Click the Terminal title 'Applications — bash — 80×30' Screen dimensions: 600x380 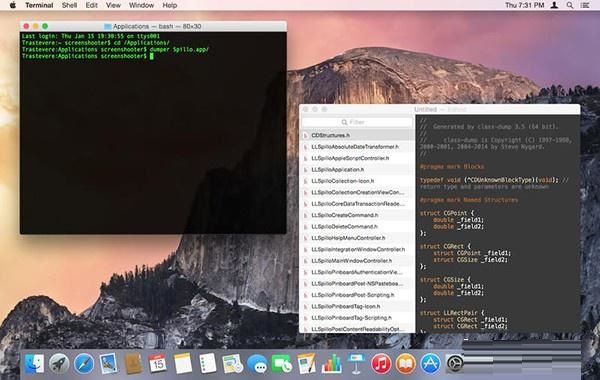pyautogui.click(x=157, y=26)
